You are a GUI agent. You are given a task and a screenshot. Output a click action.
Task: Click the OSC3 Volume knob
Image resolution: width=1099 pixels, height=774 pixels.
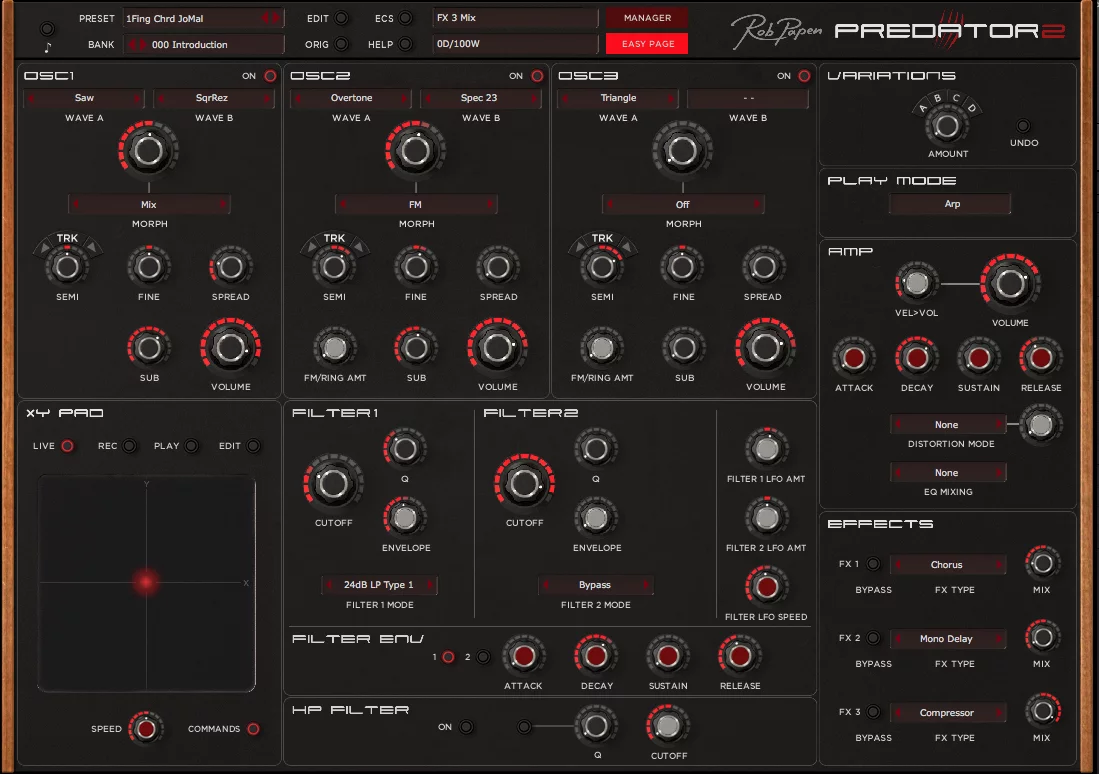[x=765, y=348]
